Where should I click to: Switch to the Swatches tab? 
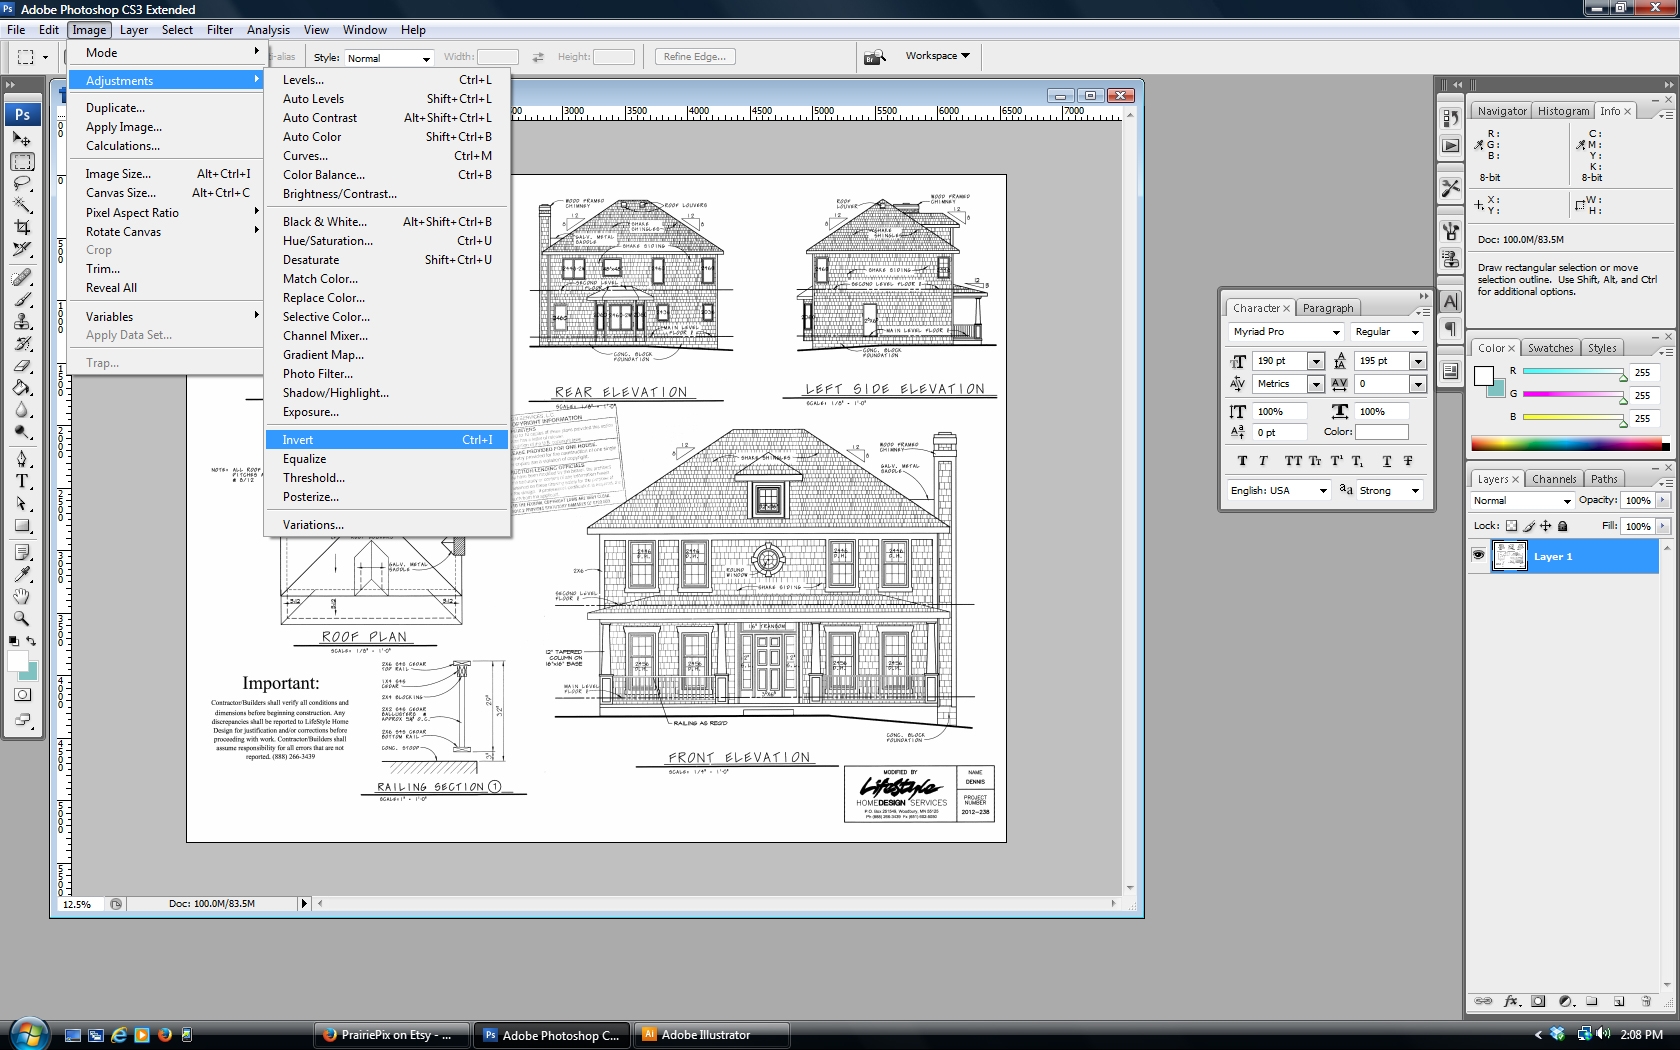(x=1550, y=348)
